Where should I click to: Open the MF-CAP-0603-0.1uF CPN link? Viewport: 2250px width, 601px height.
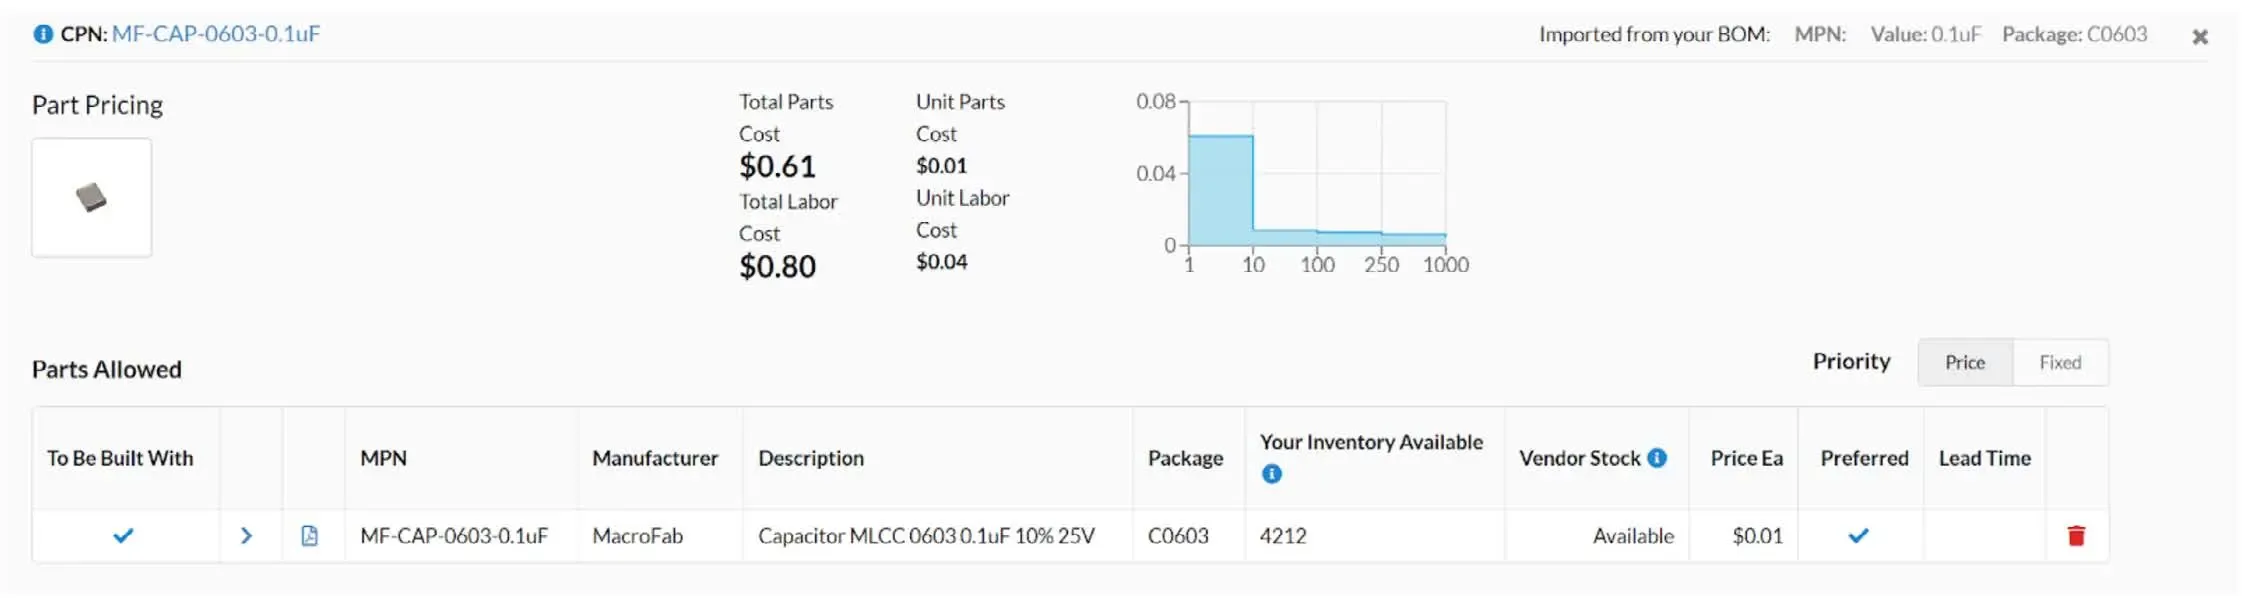point(216,34)
